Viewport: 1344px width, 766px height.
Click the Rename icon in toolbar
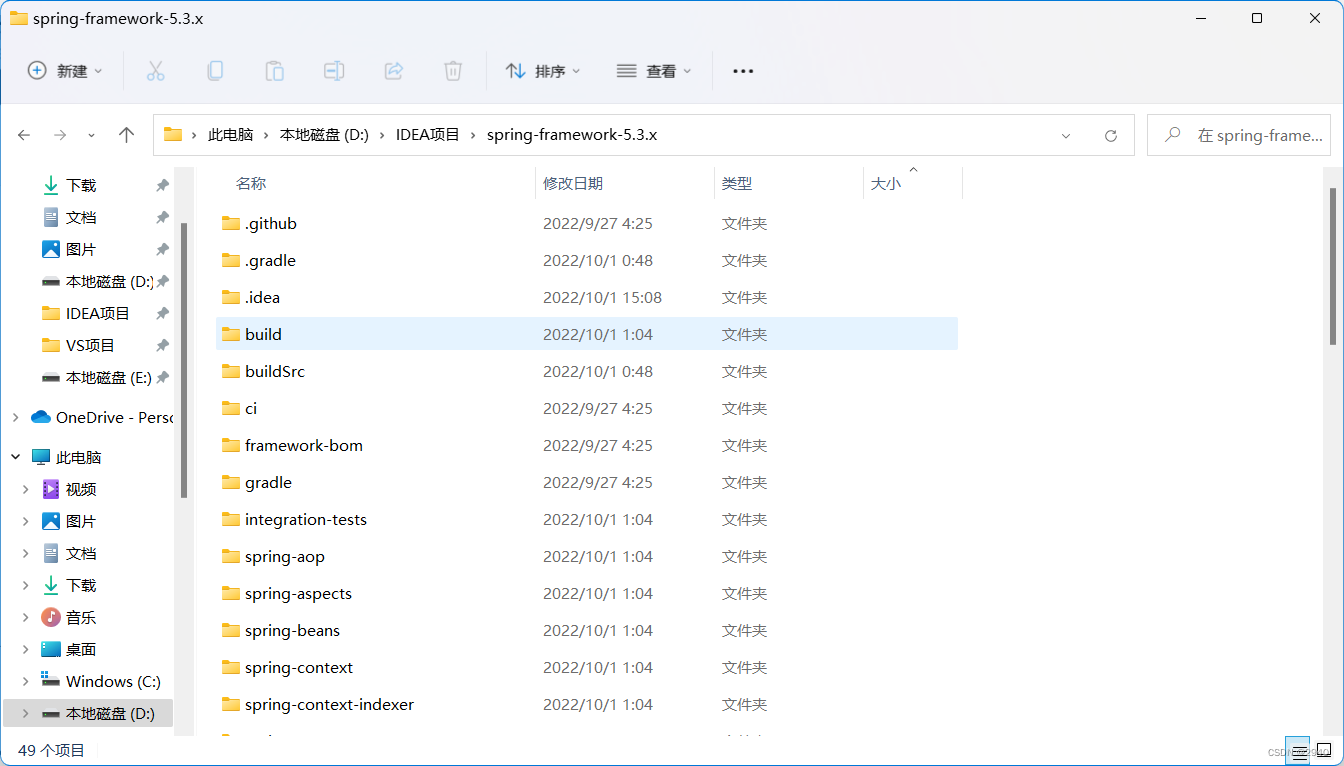(334, 71)
